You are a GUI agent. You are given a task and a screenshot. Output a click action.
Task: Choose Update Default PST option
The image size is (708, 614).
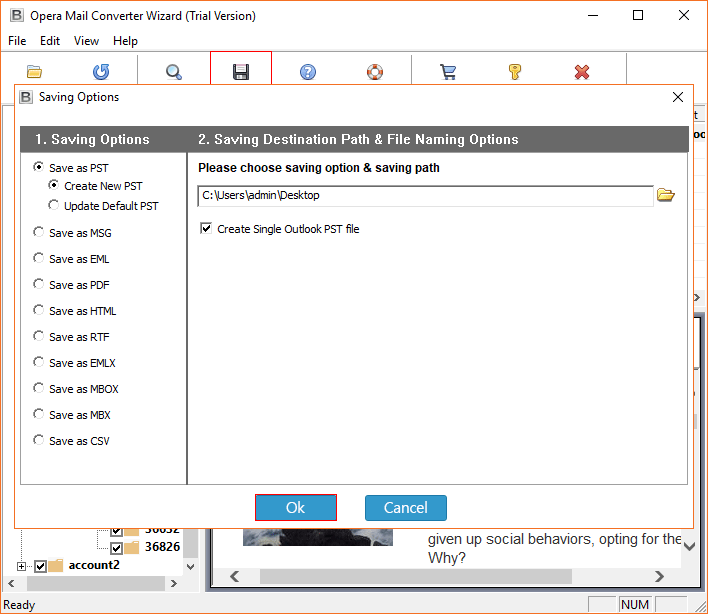pyautogui.click(x=54, y=205)
